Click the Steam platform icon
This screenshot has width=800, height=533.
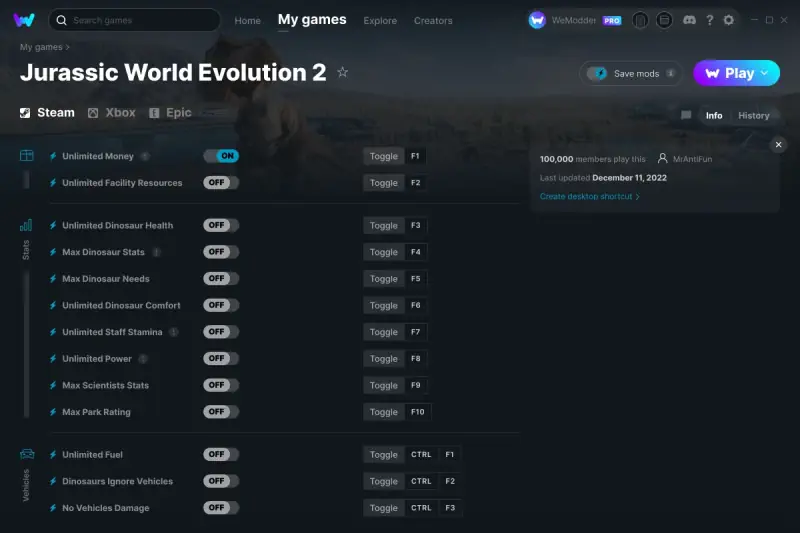click(25, 113)
